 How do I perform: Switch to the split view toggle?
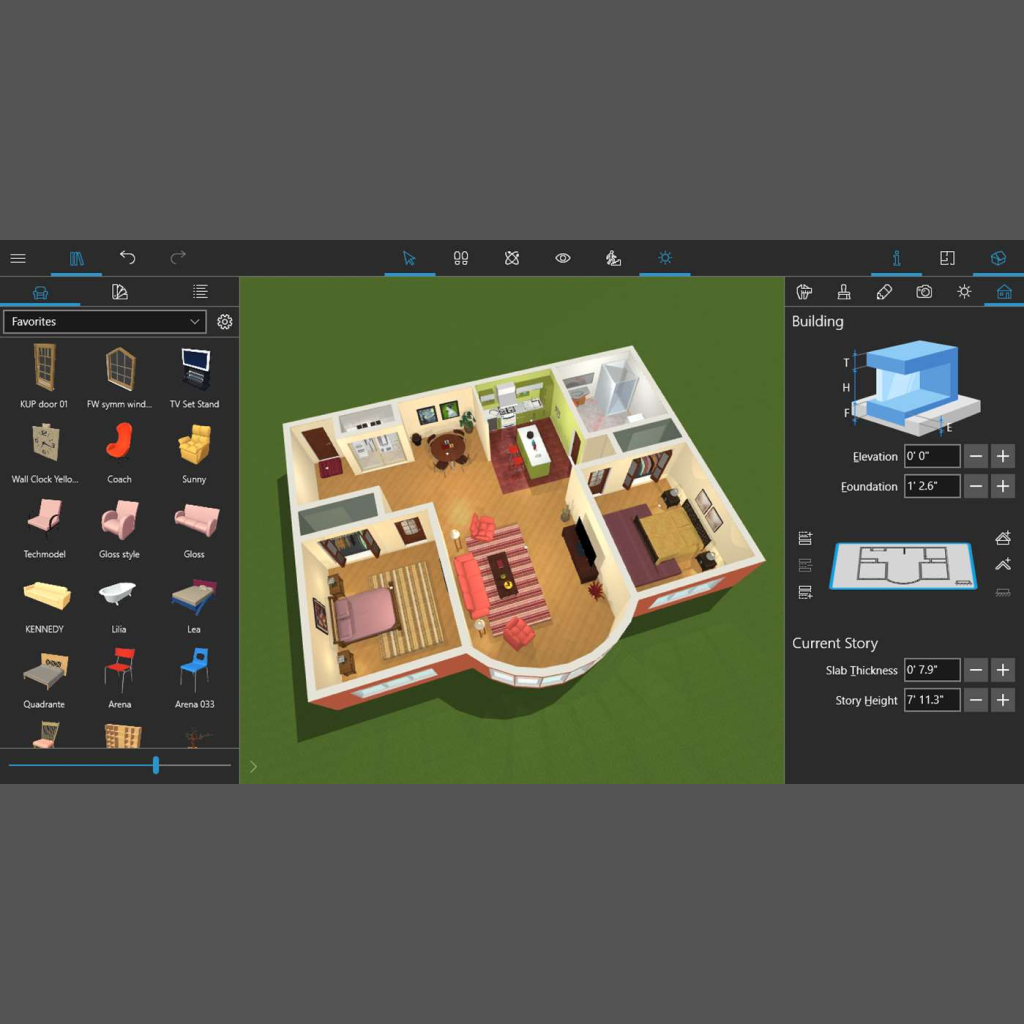pyautogui.click(x=946, y=258)
